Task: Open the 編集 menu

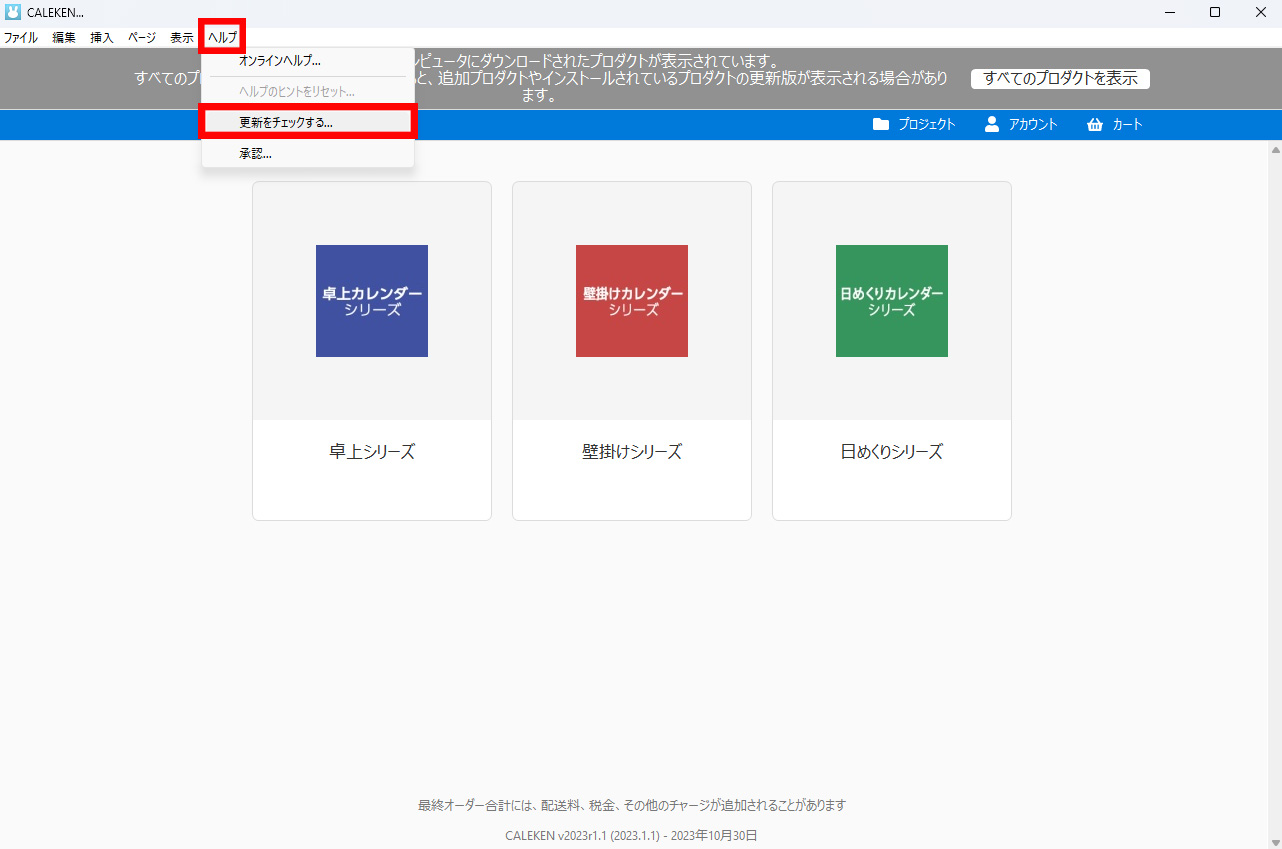Action: [64, 38]
